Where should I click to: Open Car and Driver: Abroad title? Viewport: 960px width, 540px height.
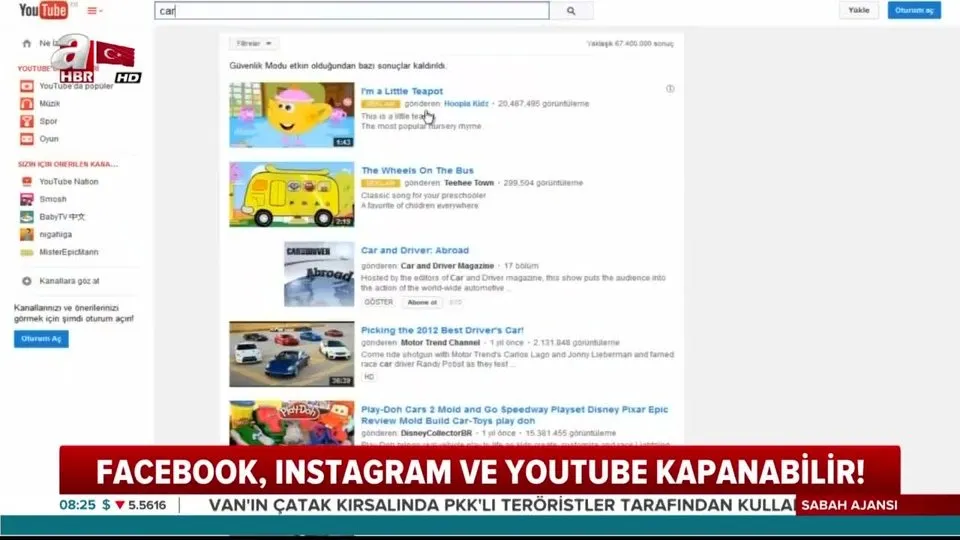point(414,250)
